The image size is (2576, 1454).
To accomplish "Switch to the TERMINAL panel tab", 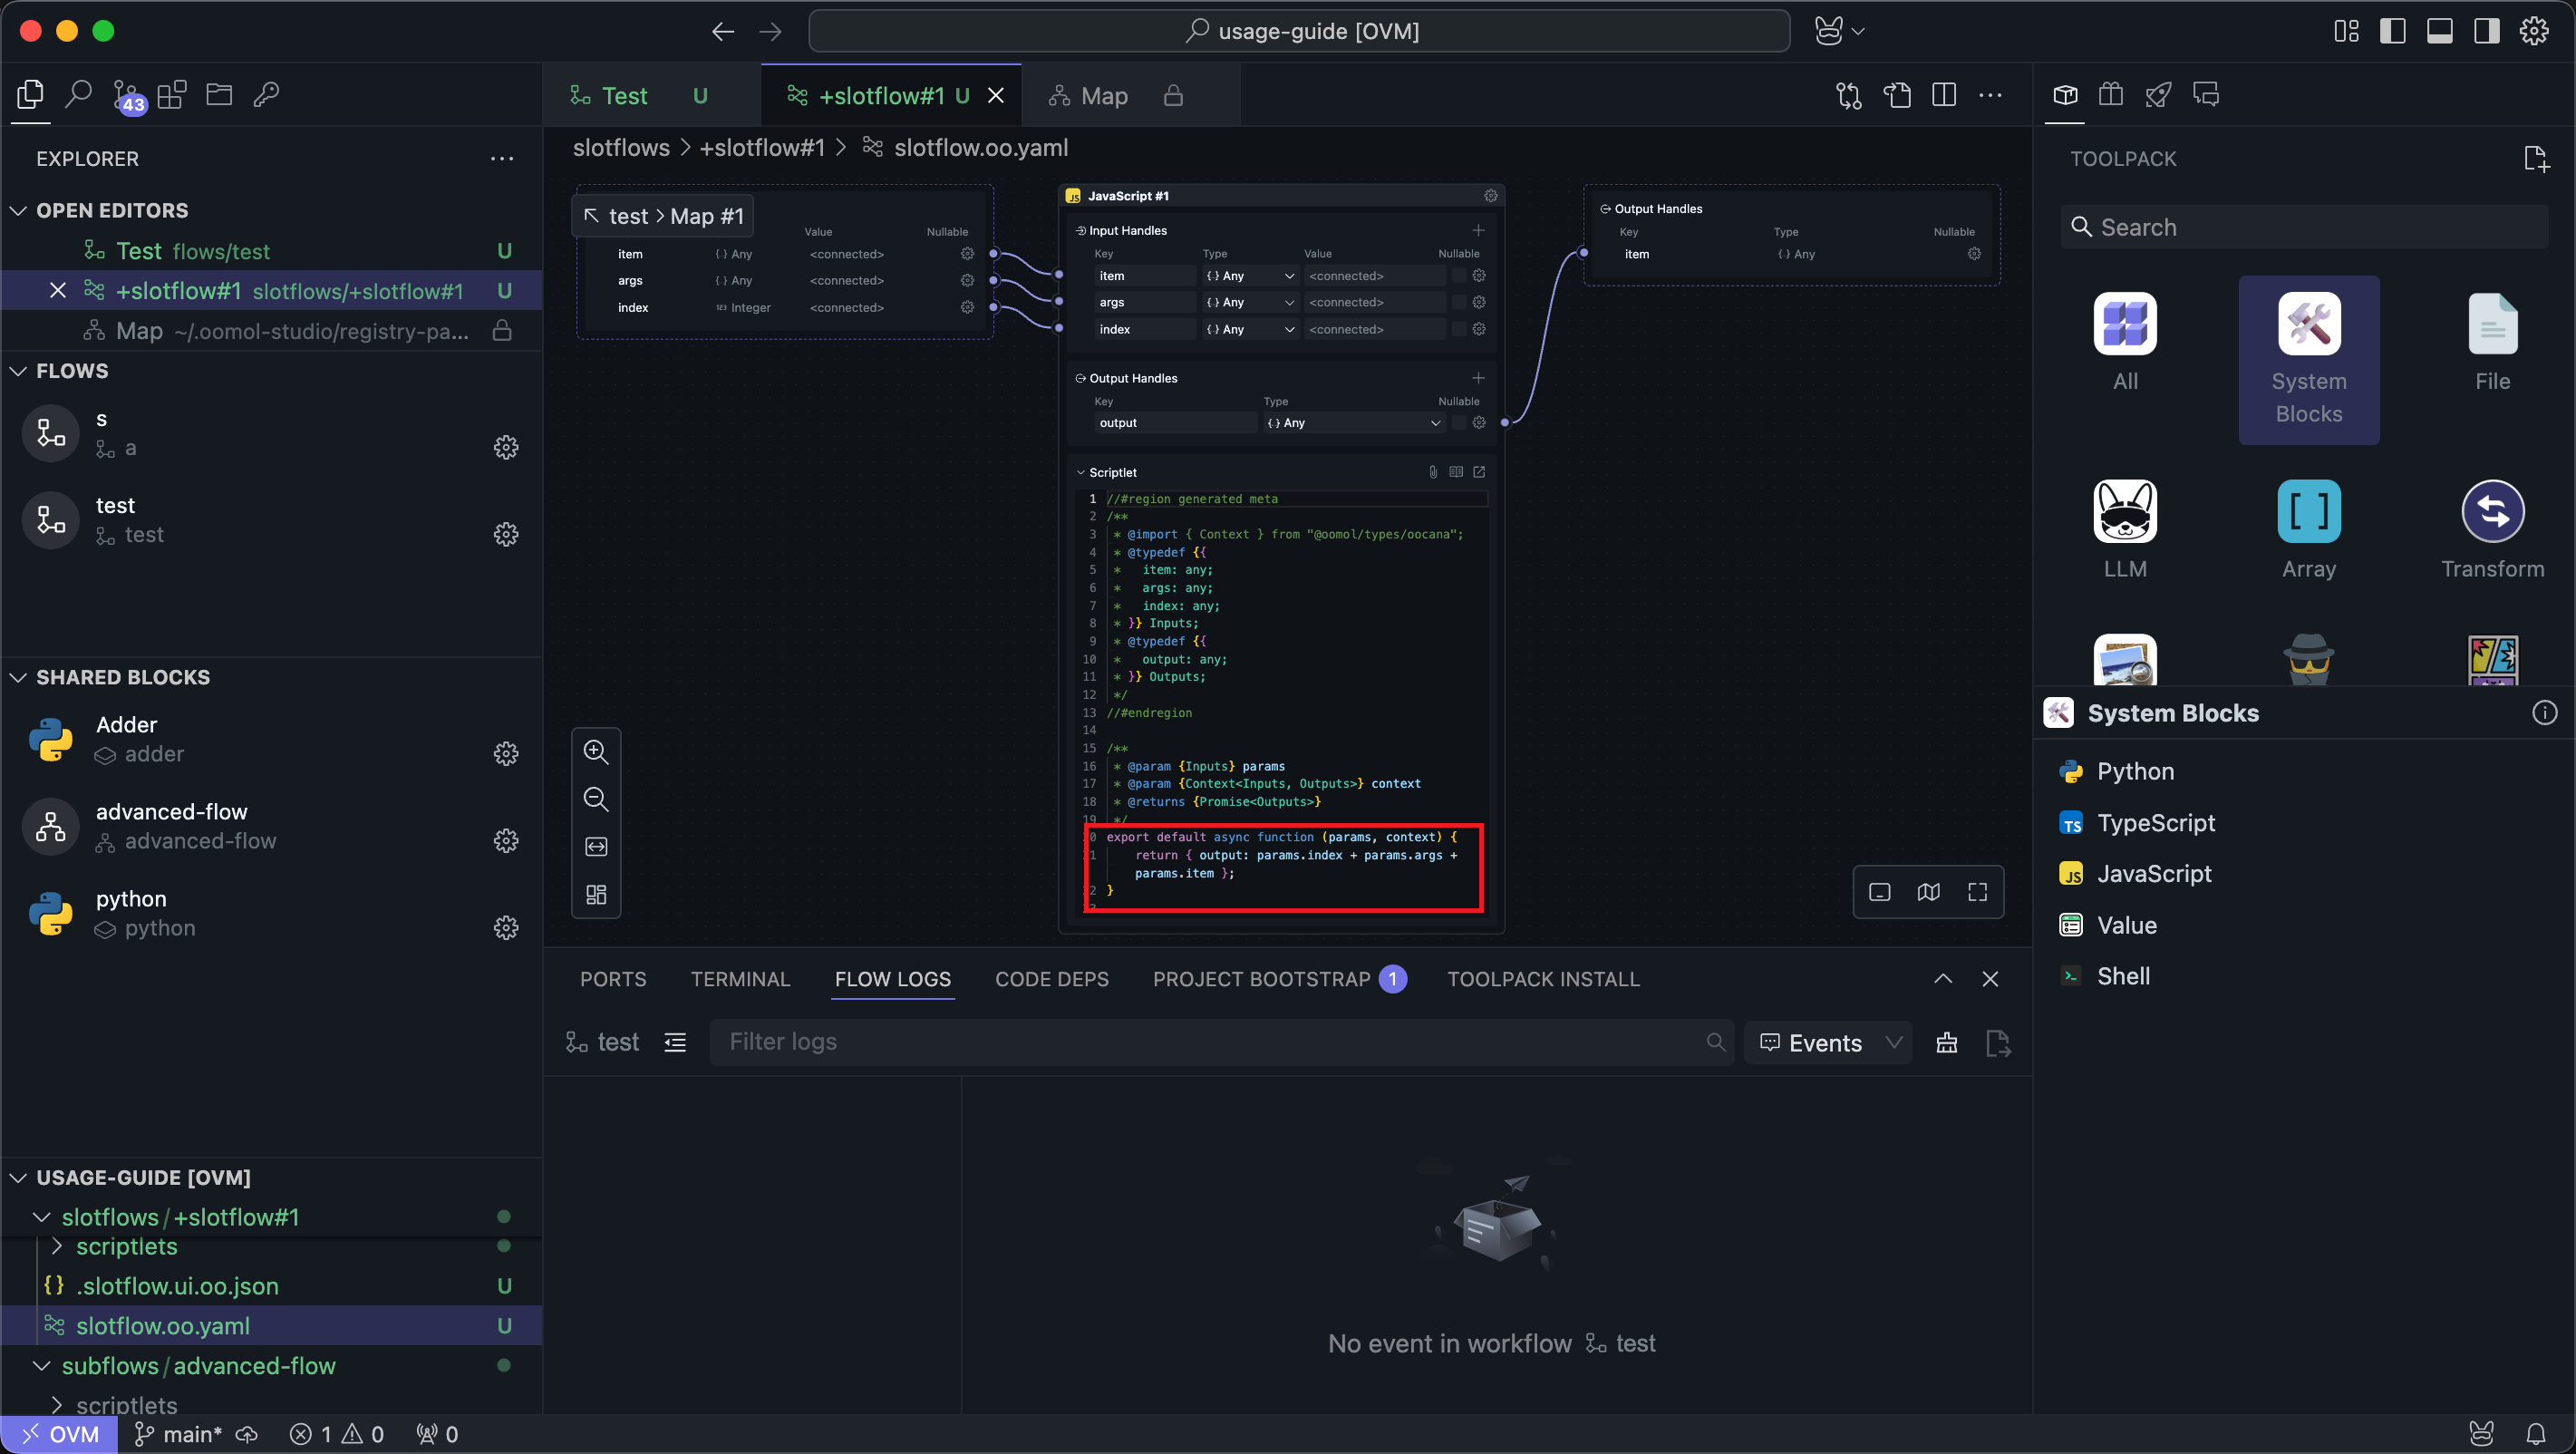I will coord(740,979).
